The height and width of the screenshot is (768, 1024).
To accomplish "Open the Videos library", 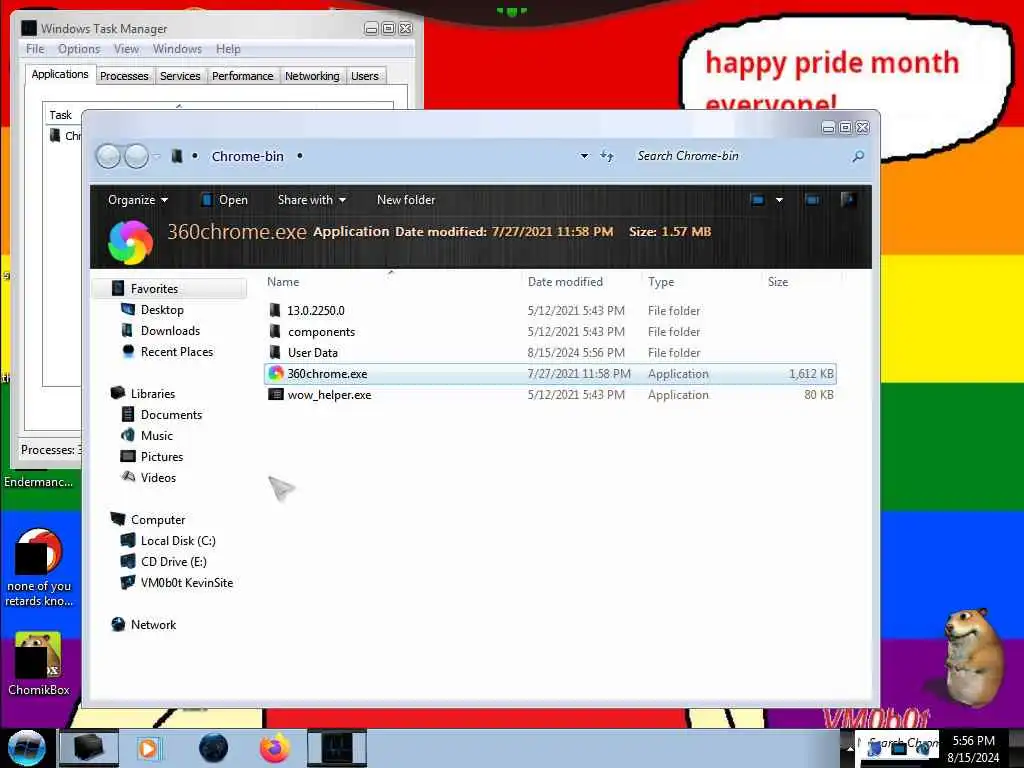I will coord(158,477).
